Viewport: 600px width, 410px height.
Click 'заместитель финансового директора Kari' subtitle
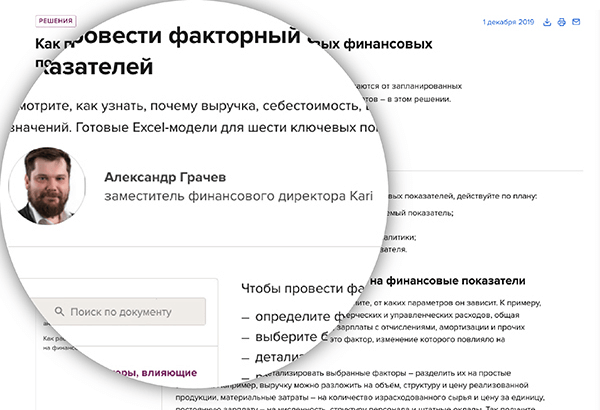[x=238, y=196]
